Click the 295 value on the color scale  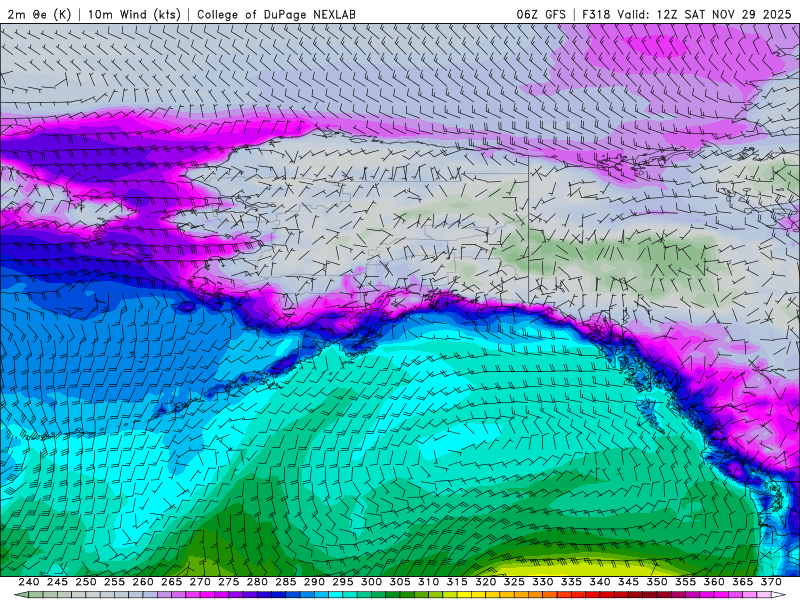click(343, 582)
